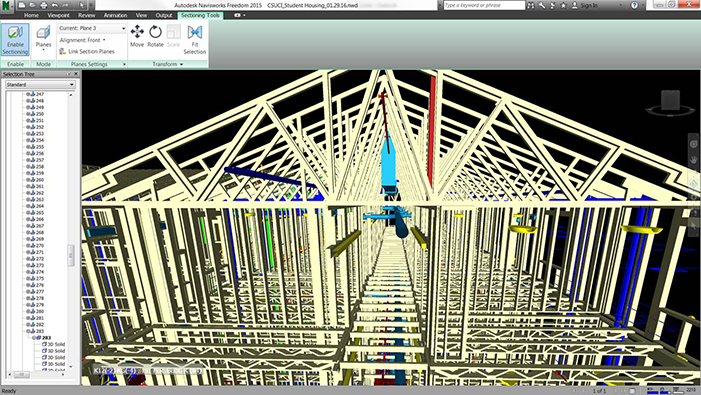Open the Current: Plane 3 dropdown

92,28
